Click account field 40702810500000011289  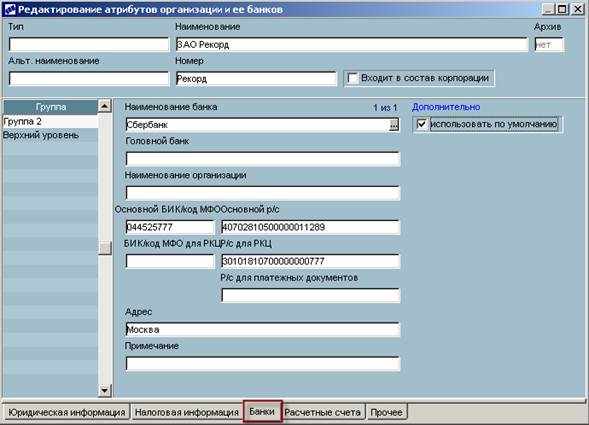[x=310, y=227]
